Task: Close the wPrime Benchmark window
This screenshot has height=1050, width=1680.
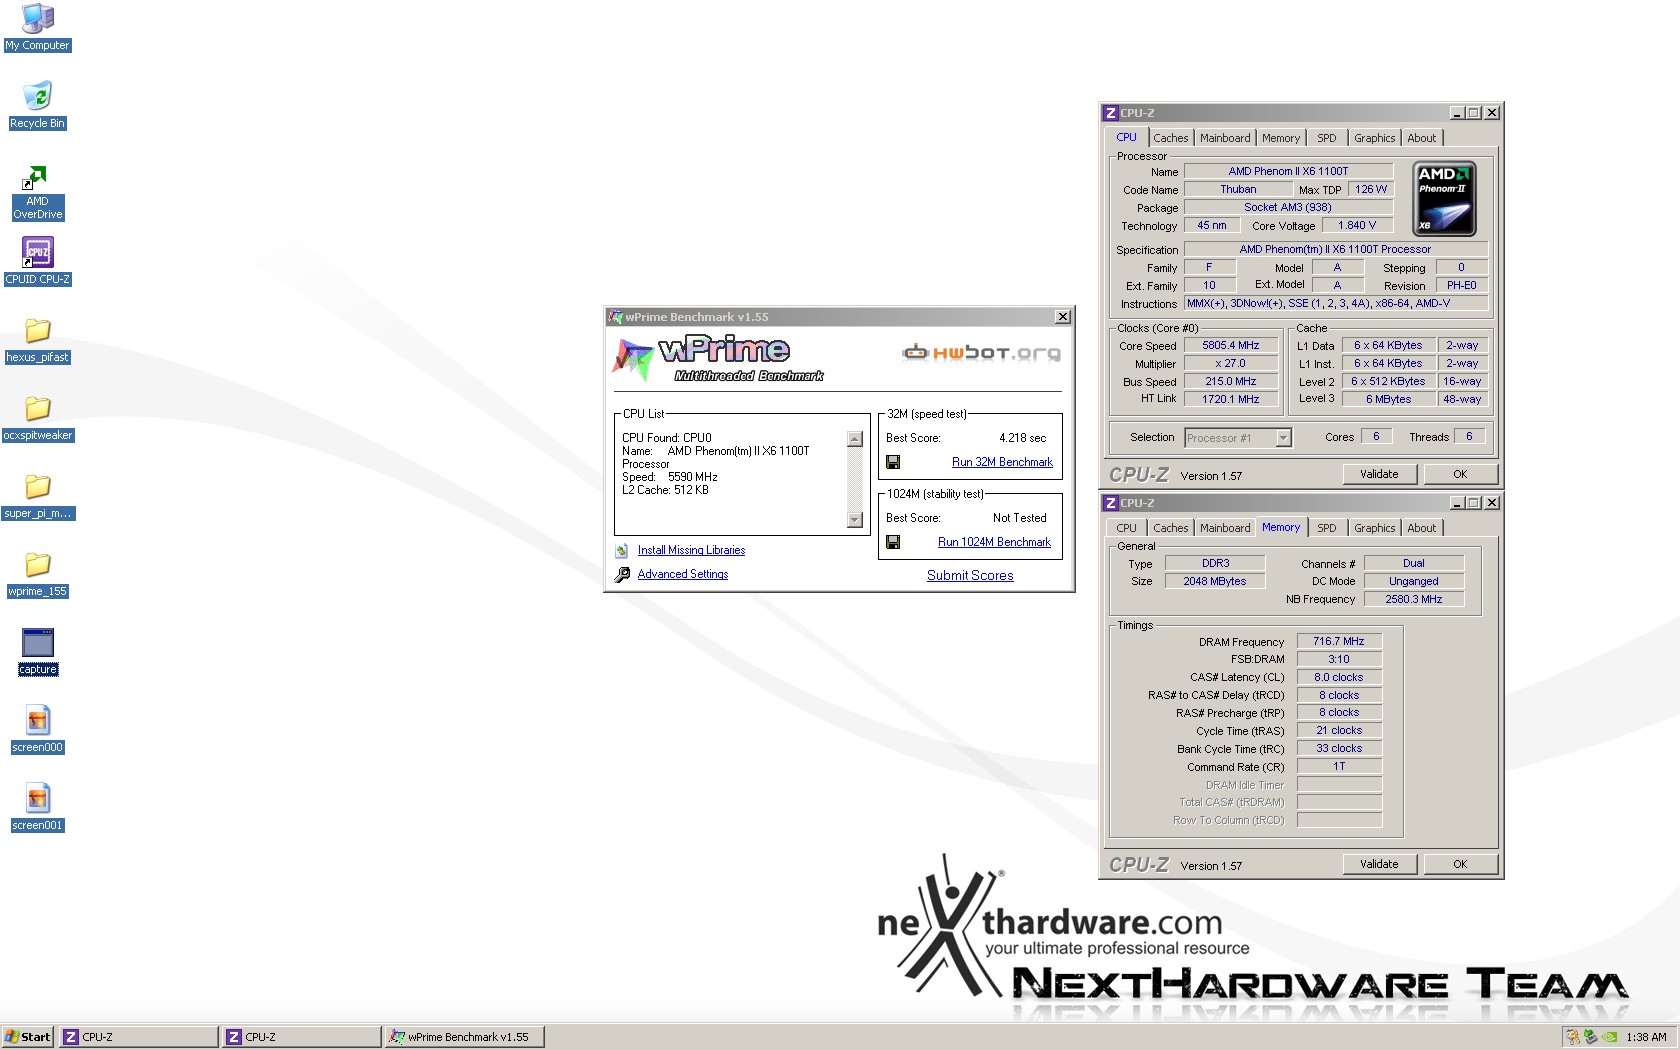Action: (x=1063, y=317)
